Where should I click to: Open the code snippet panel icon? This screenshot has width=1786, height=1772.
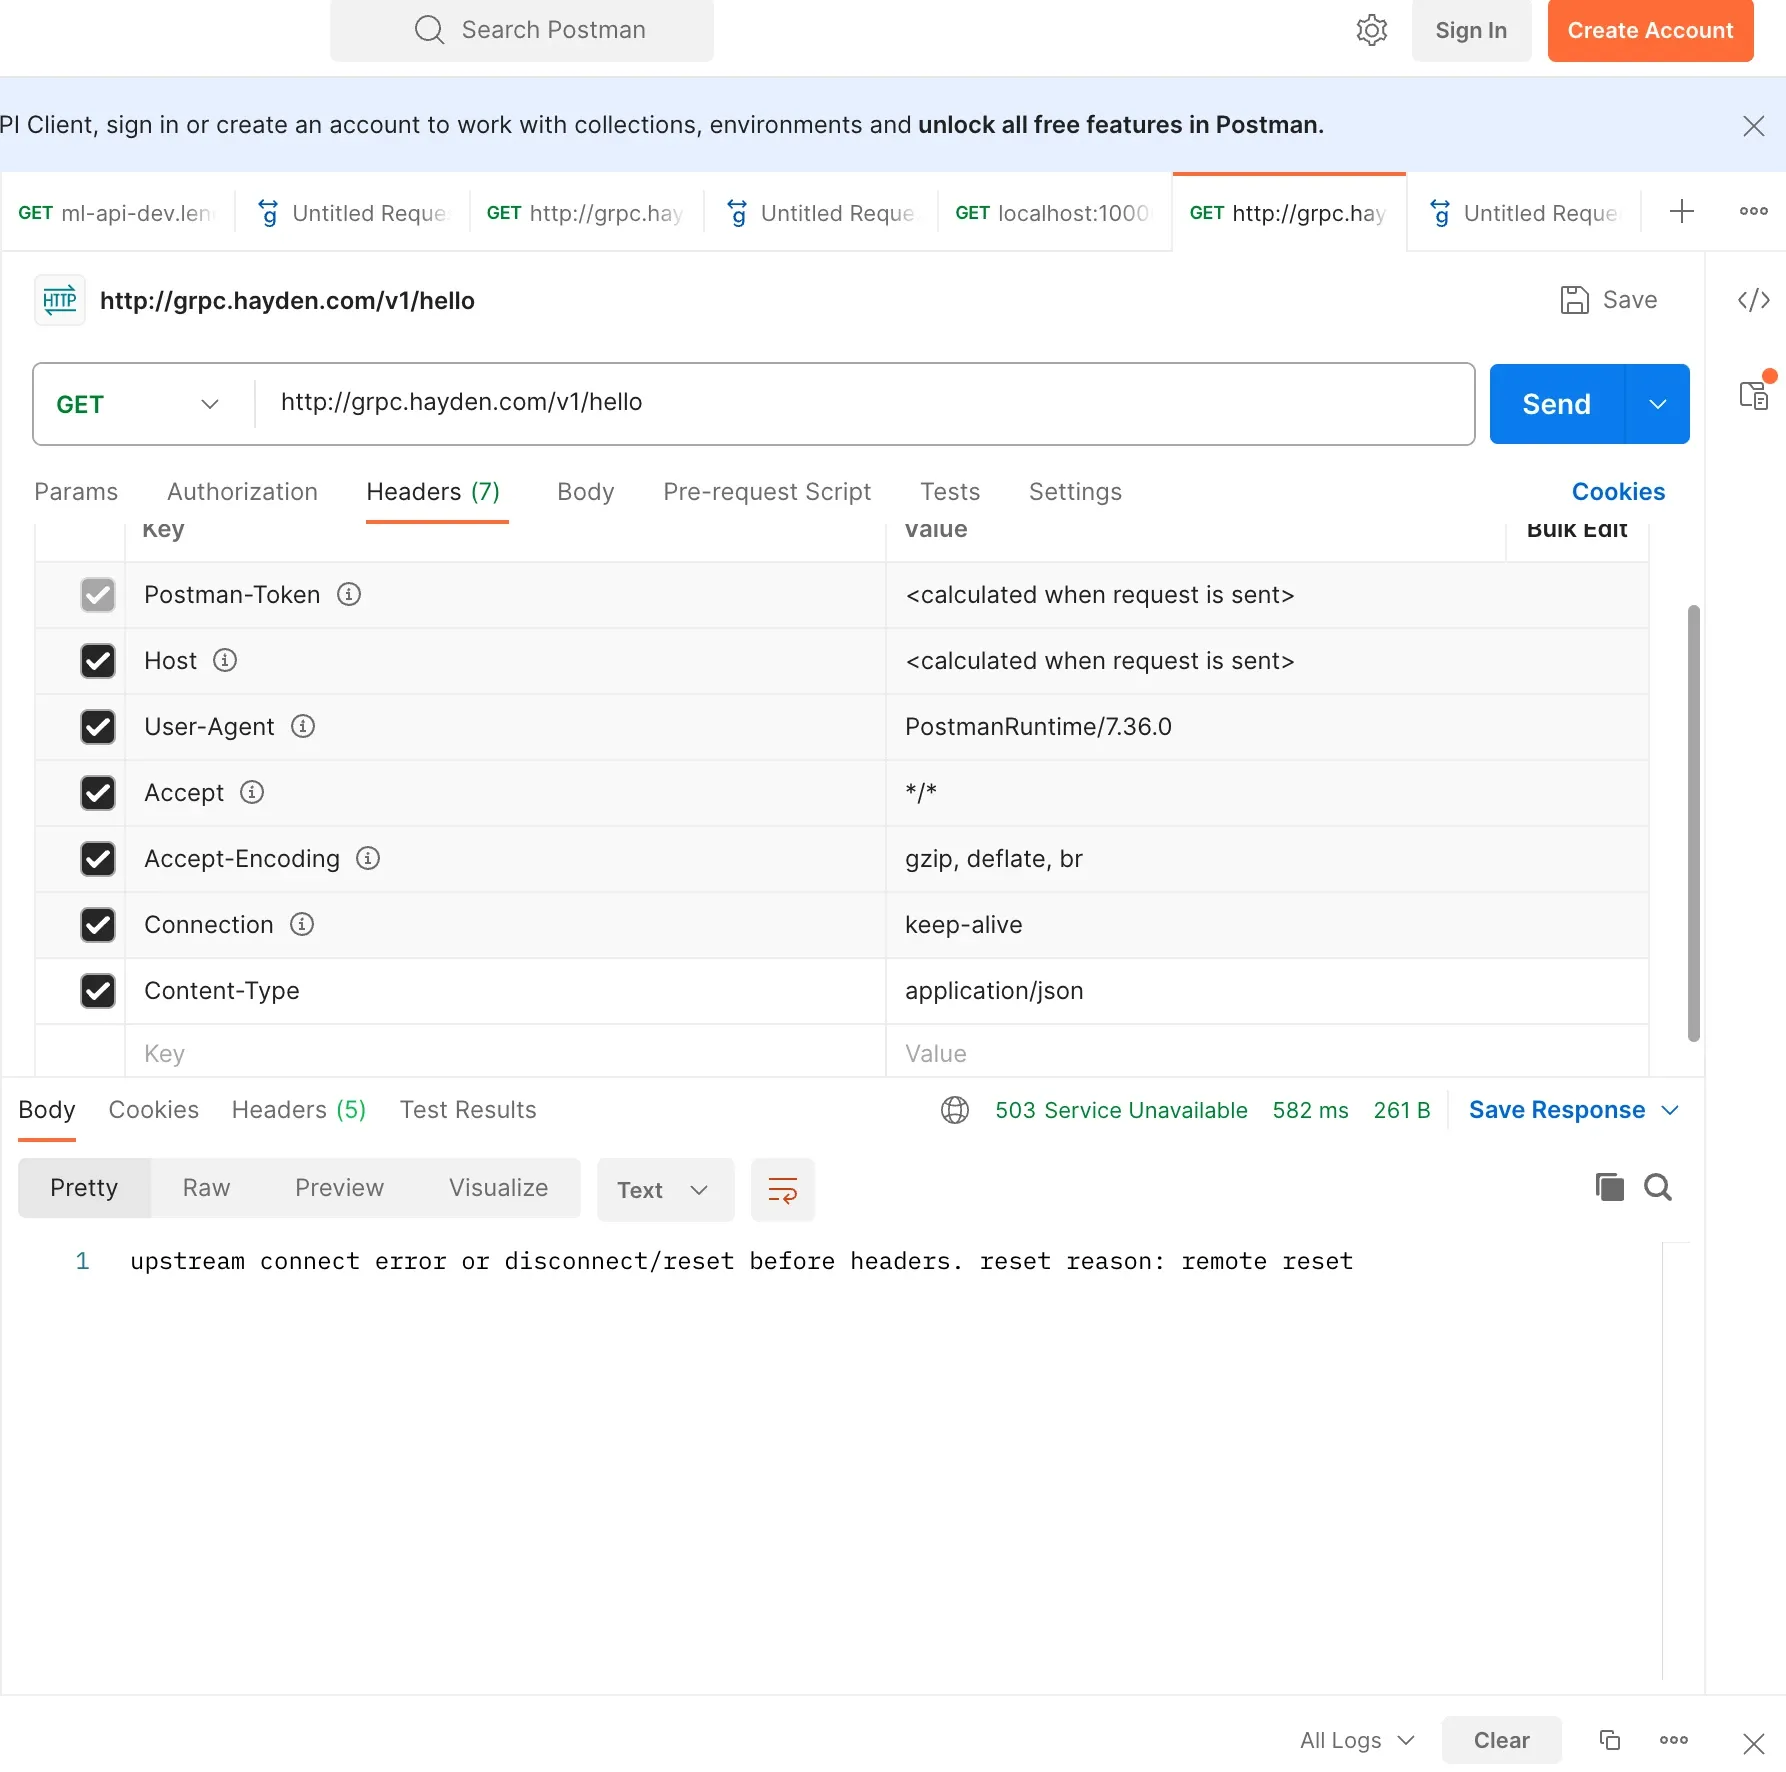(1754, 300)
